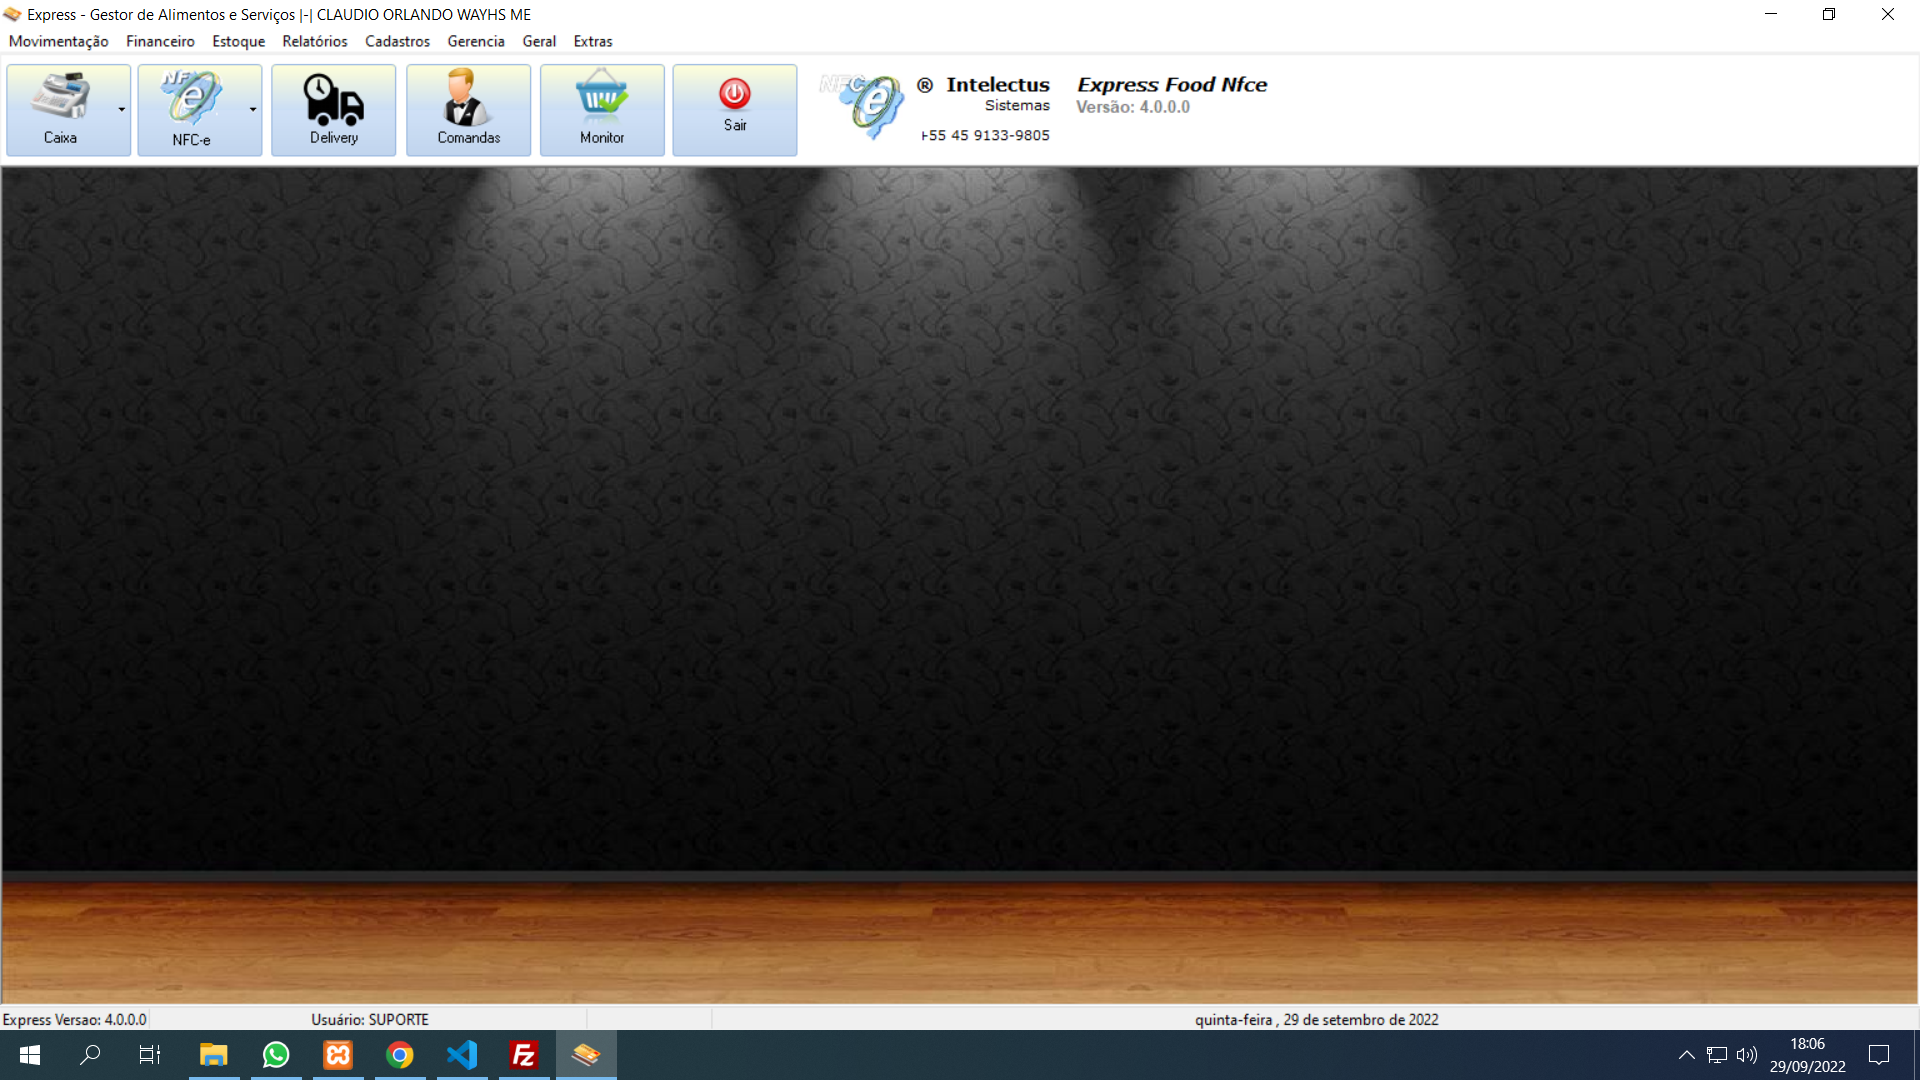This screenshot has height=1080, width=1920.
Task: Open Visual Studio Code from taskbar
Action: point(462,1055)
